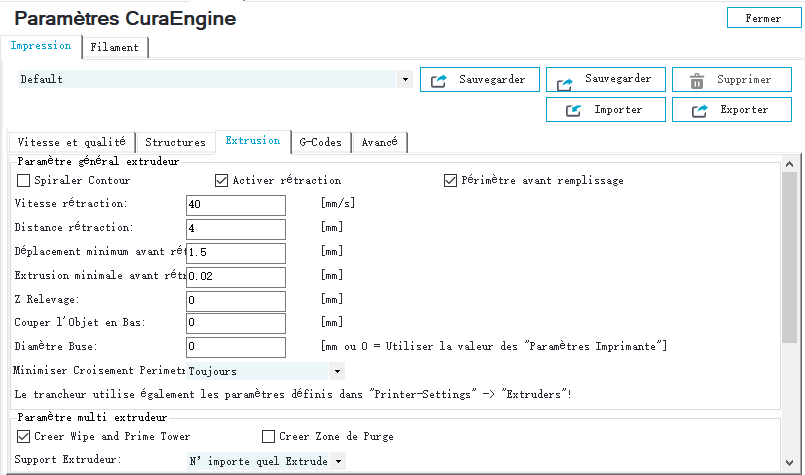This screenshot has width=805, height=475.
Task: Click the Distance rétraction input field
Action: tap(236, 229)
